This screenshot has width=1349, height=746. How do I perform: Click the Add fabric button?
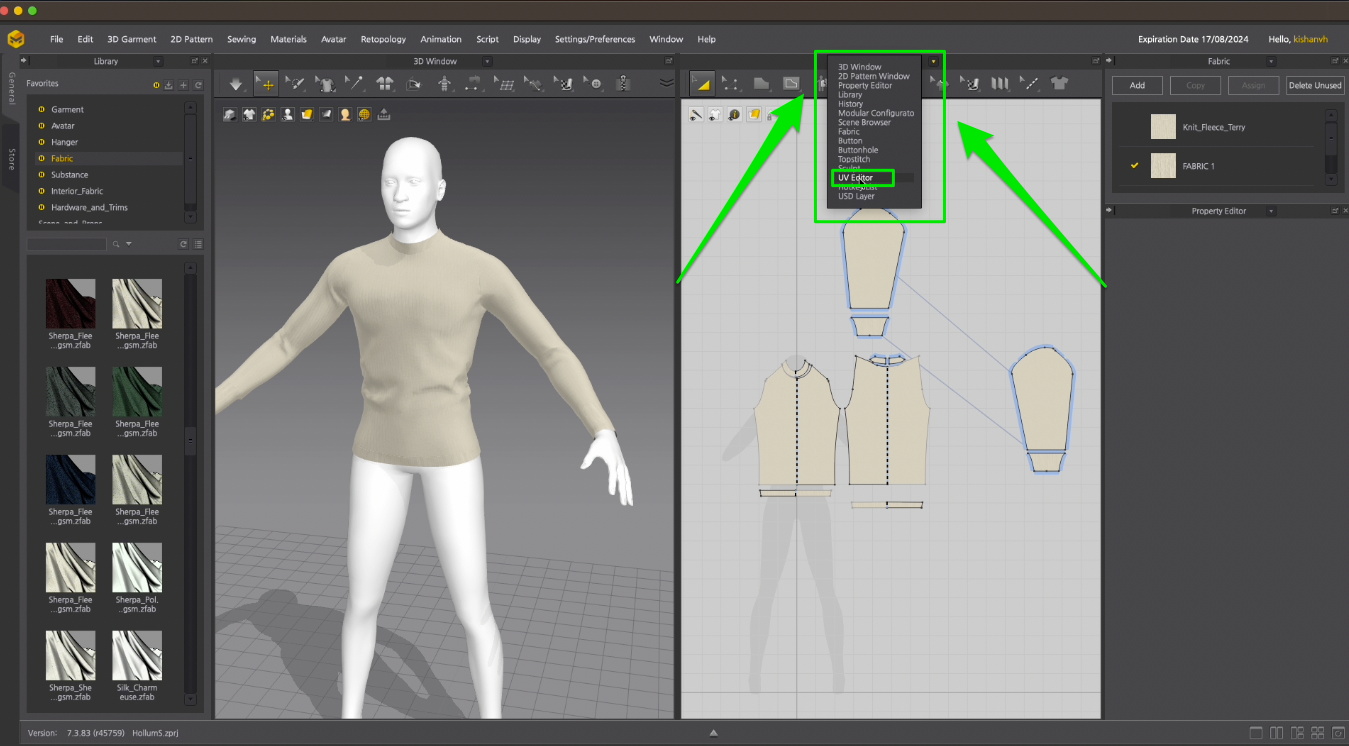point(1137,85)
